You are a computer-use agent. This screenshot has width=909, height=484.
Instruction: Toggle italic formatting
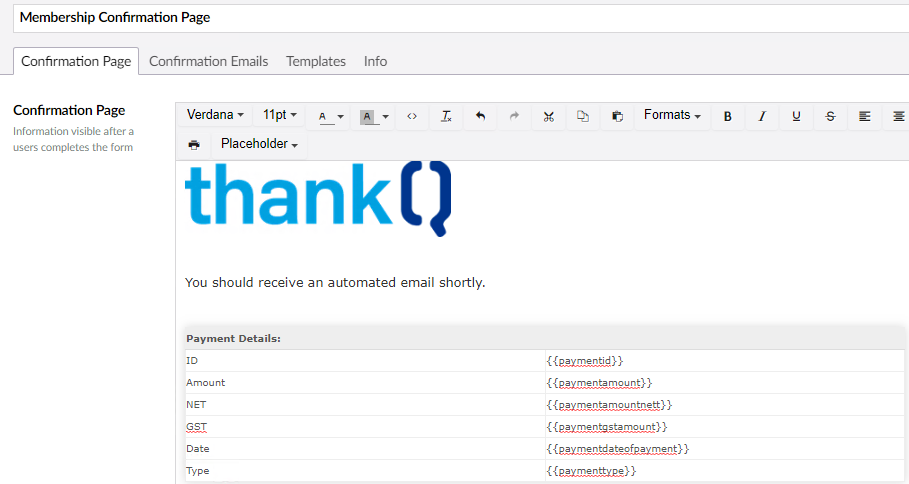coord(762,117)
